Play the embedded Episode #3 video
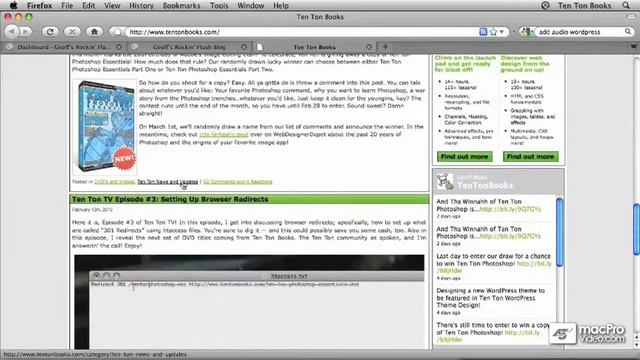 [249, 302]
